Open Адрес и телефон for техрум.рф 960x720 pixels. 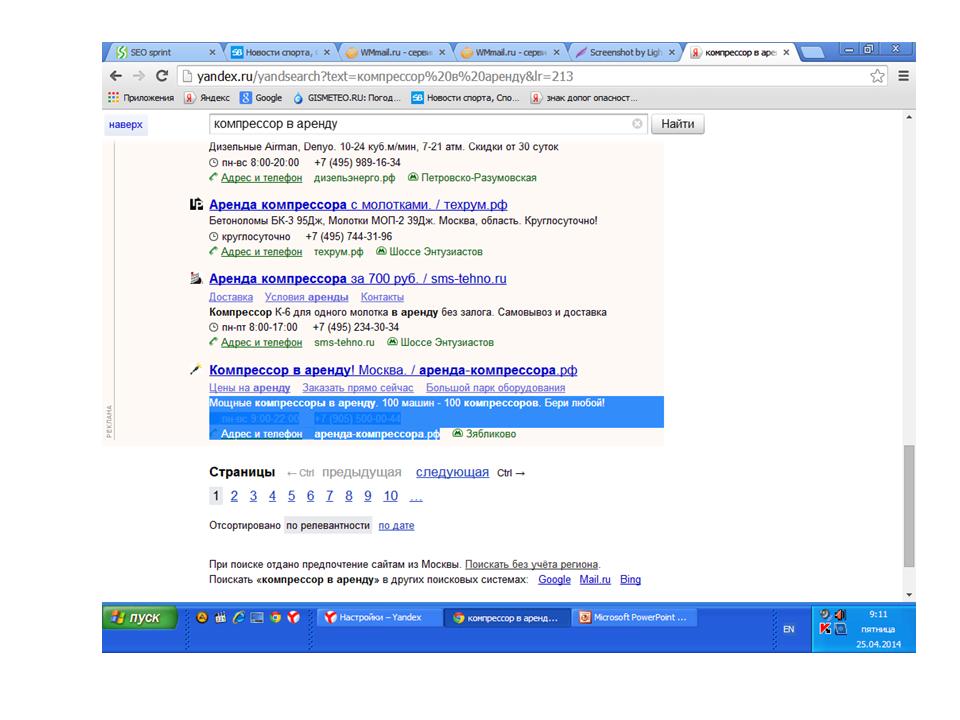click(x=261, y=252)
